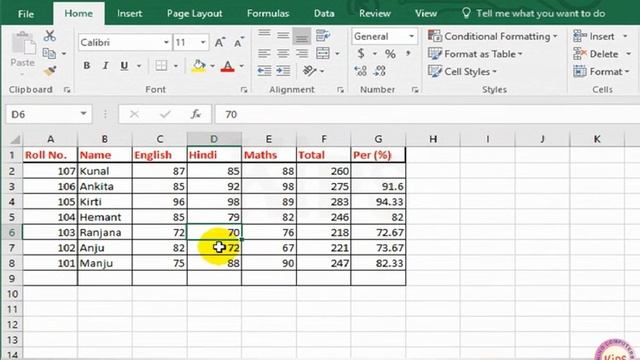Click the formula bar showing 70
Screen dimensions: 640x360
[x=427, y=114]
